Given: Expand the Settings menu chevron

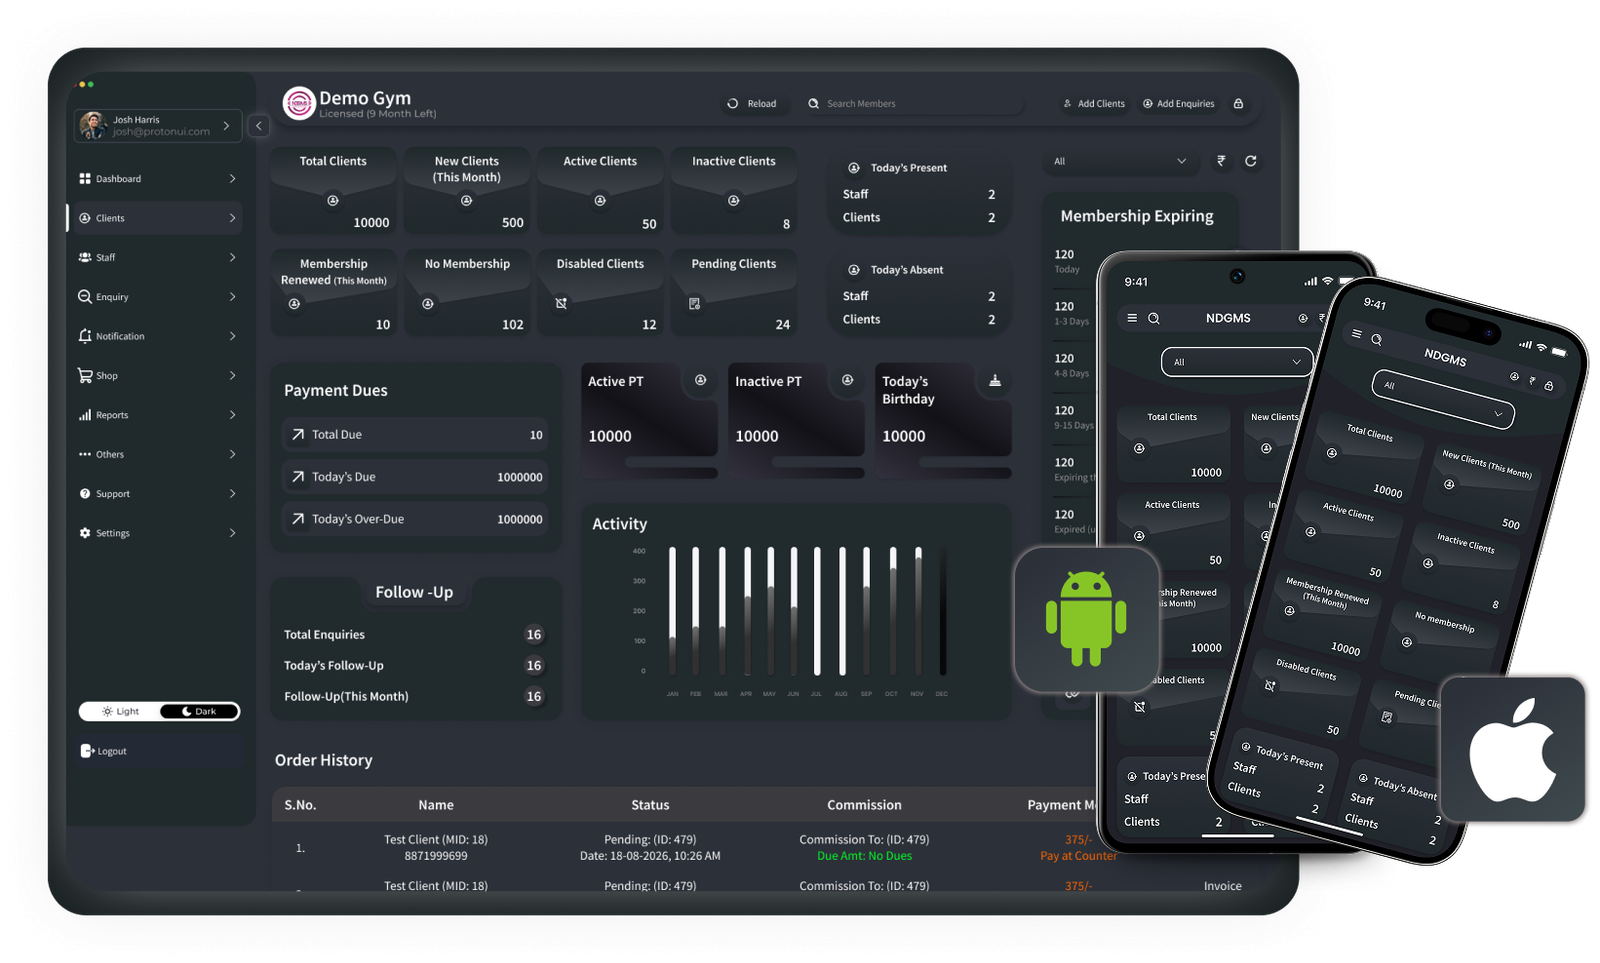Looking at the screenshot, I should click(x=232, y=533).
